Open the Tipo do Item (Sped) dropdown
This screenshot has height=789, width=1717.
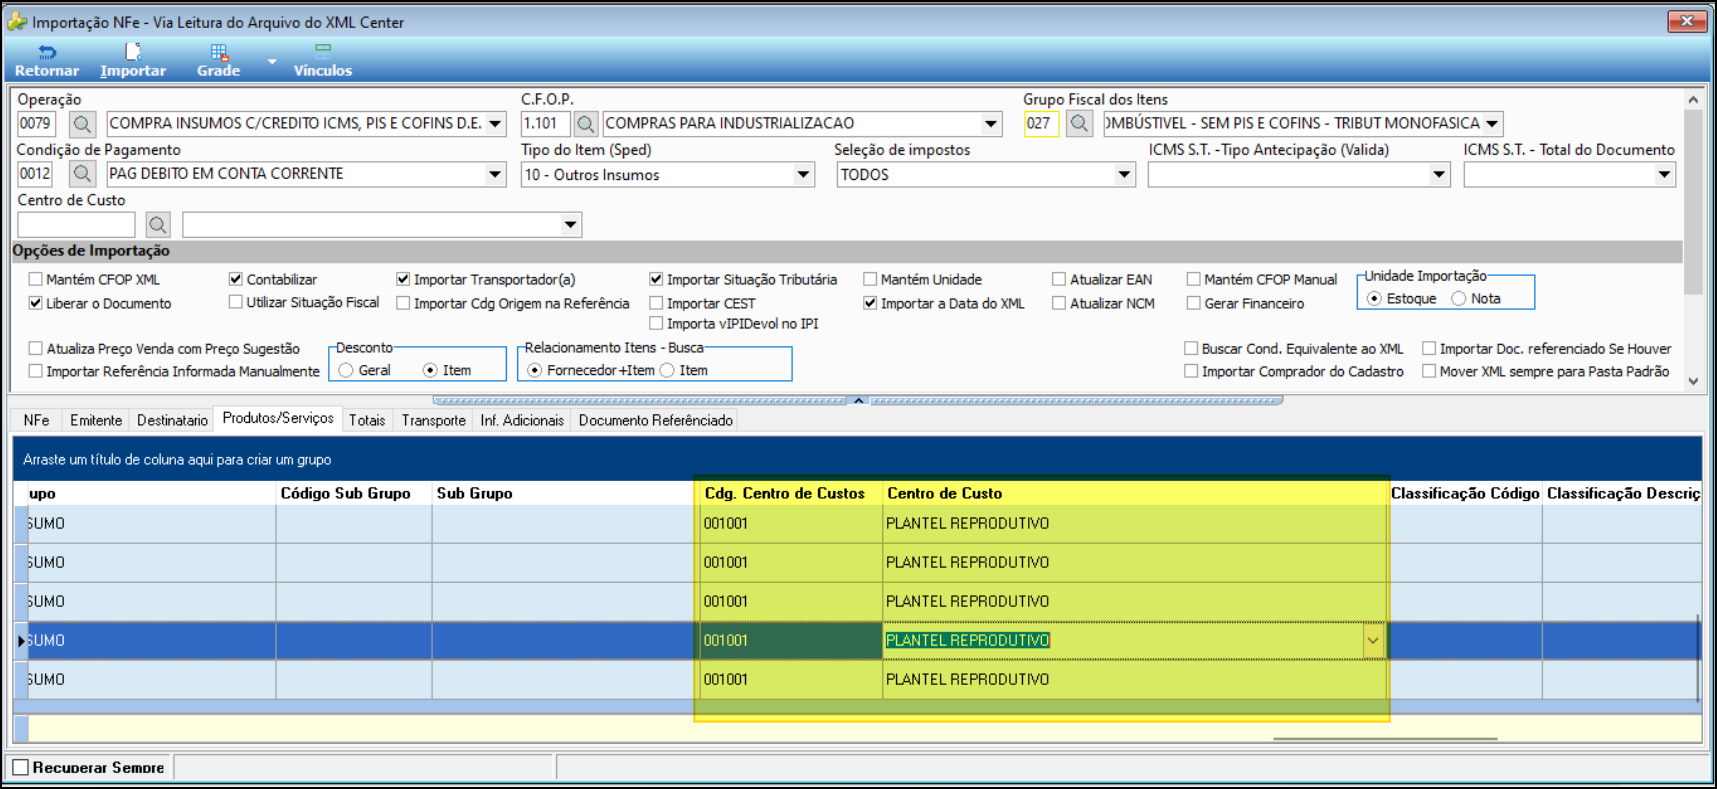803,175
